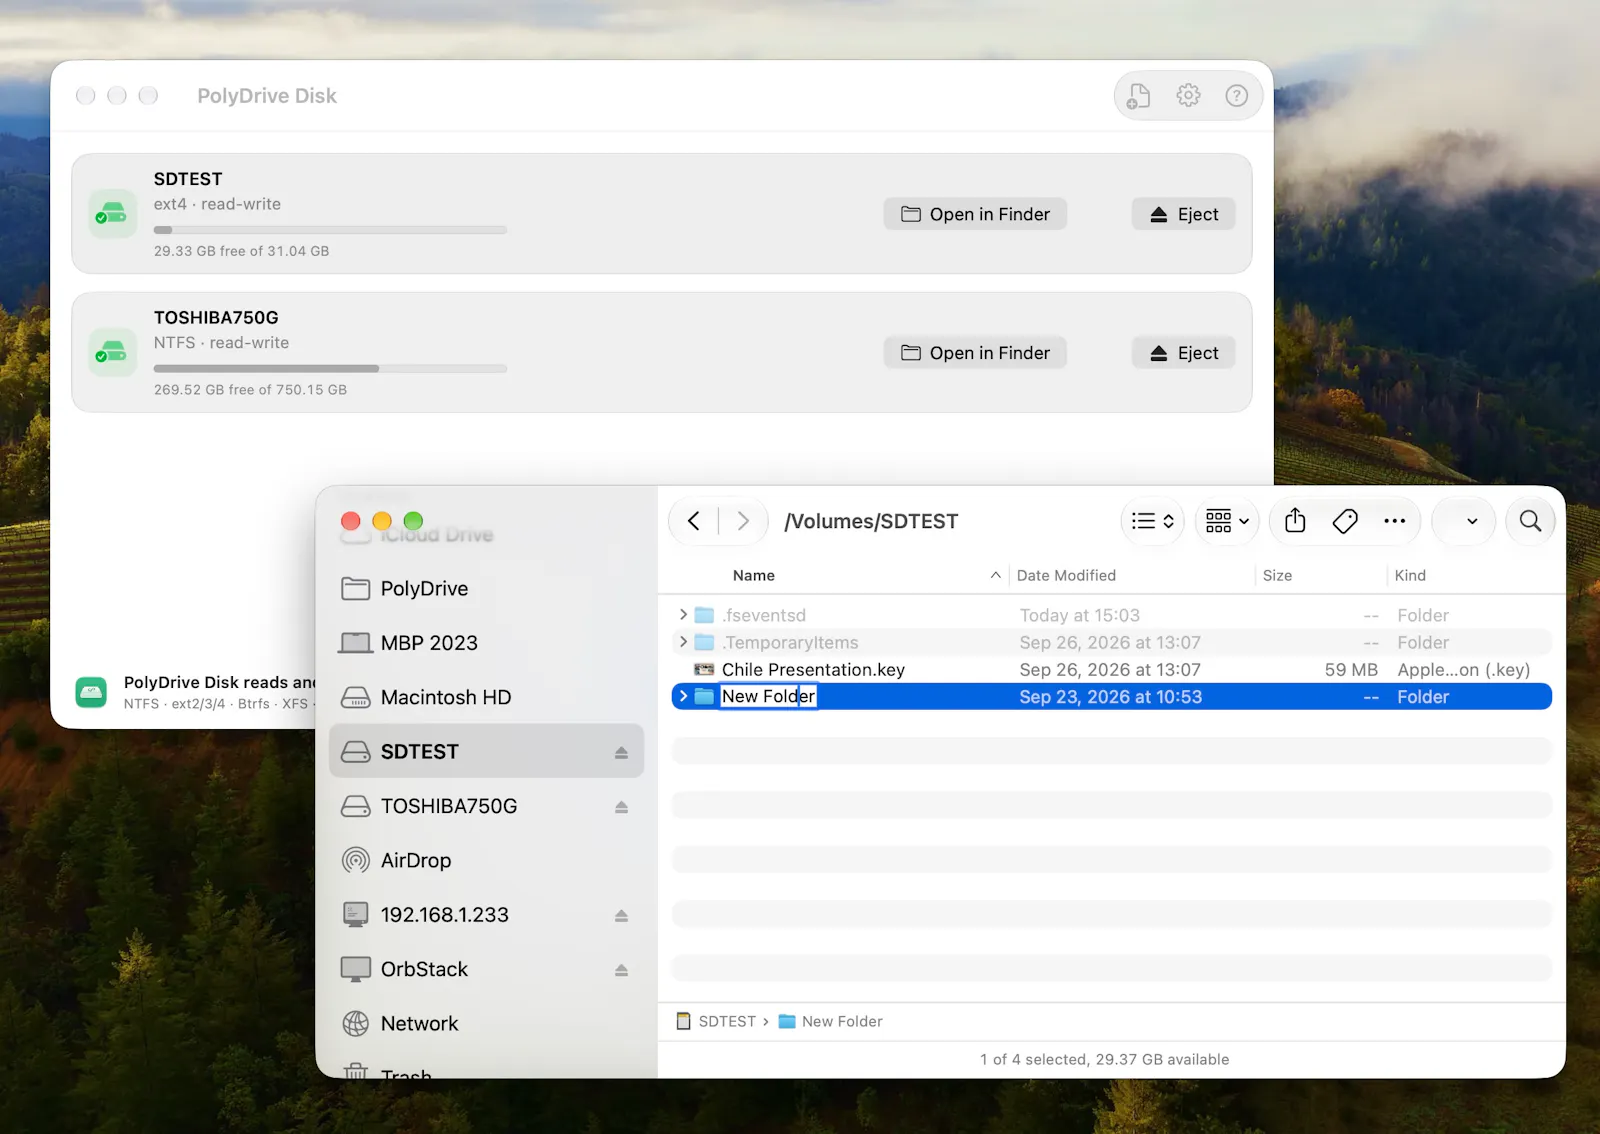The image size is (1600, 1134).
Task: Expand the .fseventsd folder
Action: click(684, 615)
